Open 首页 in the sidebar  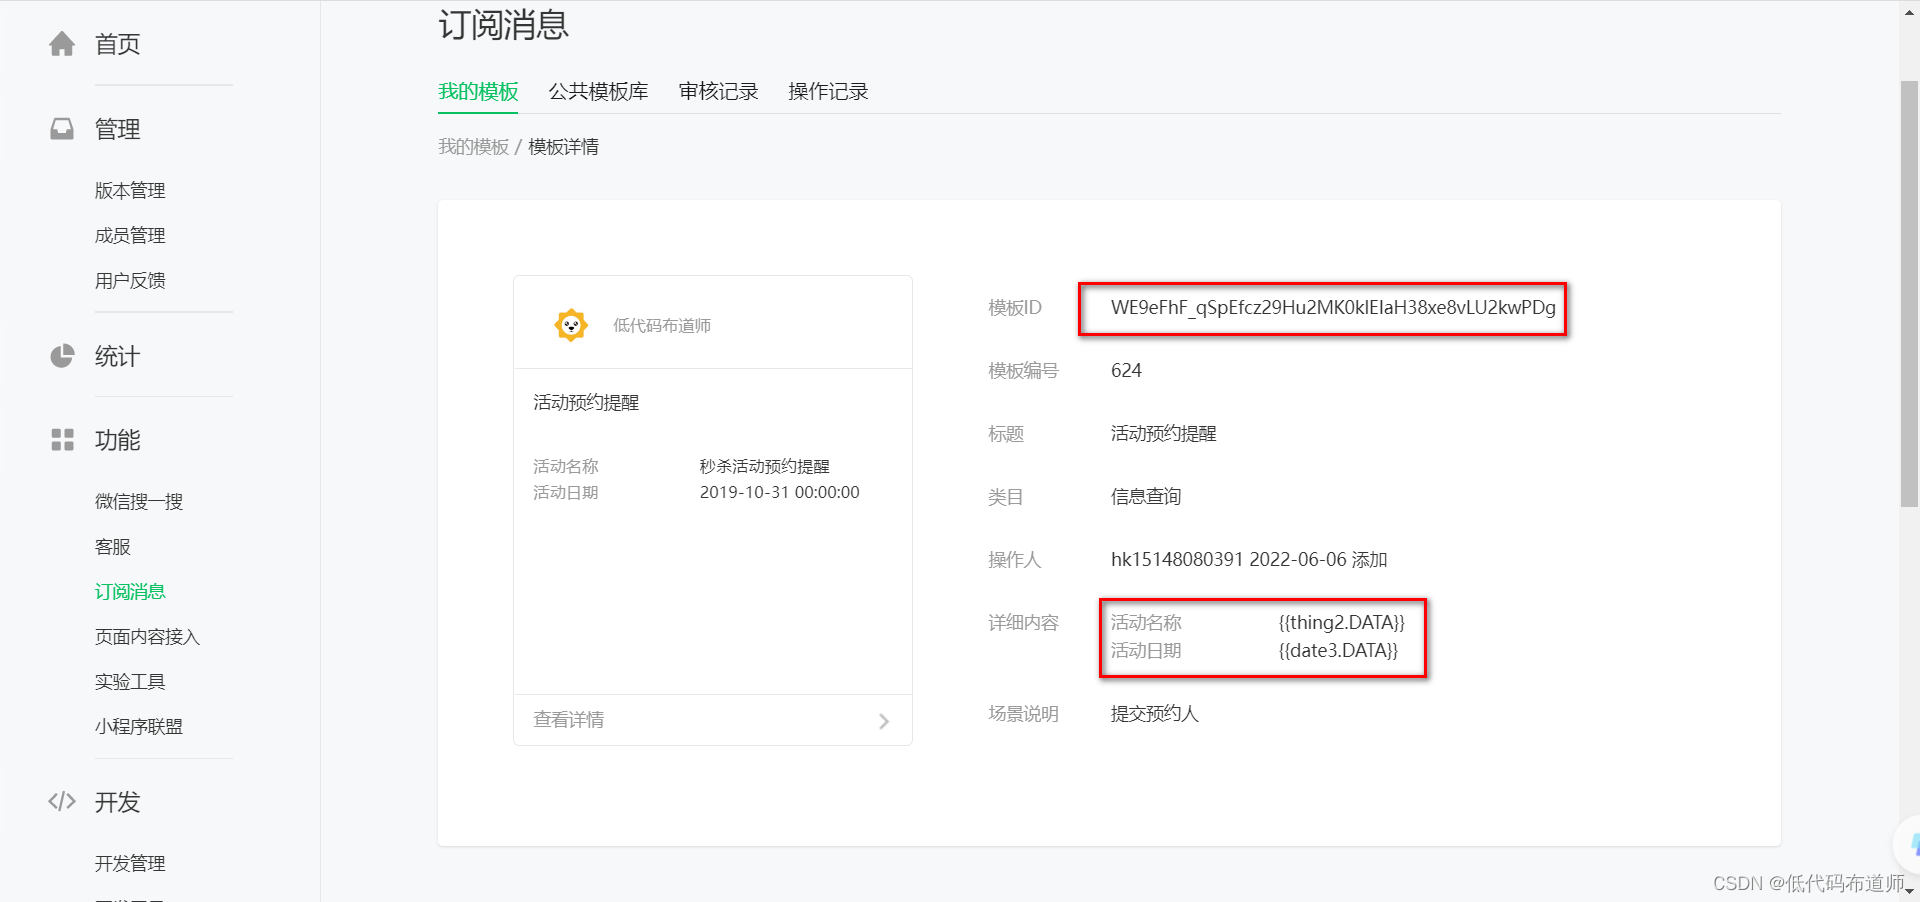pyautogui.click(x=117, y=44)
